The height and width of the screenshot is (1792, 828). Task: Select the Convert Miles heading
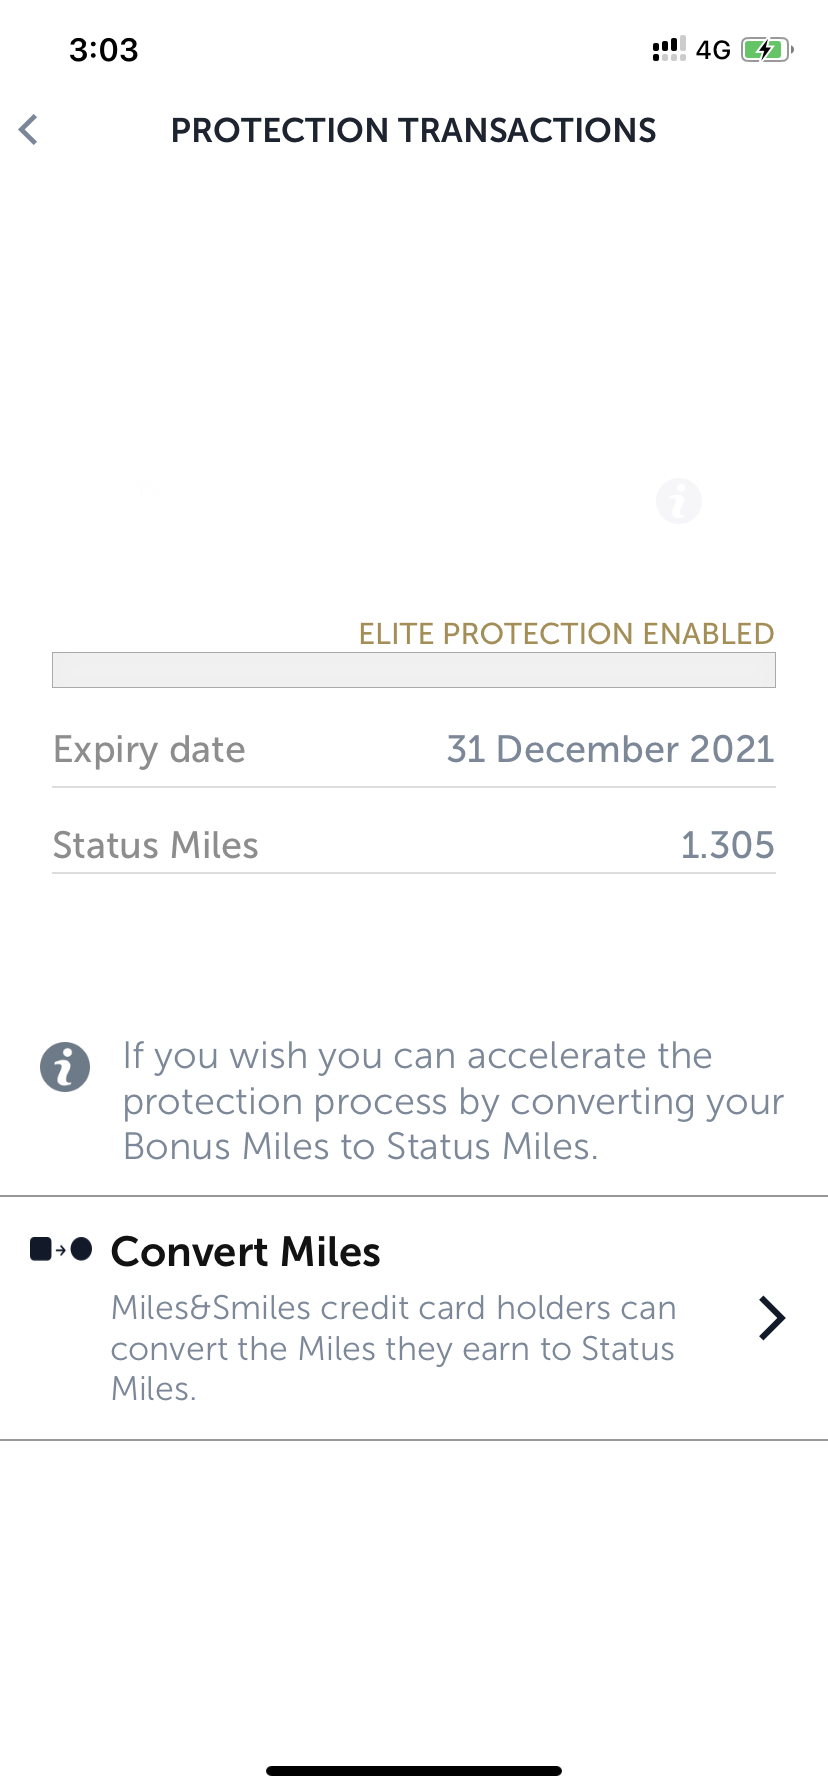[x=246, y=1252]
